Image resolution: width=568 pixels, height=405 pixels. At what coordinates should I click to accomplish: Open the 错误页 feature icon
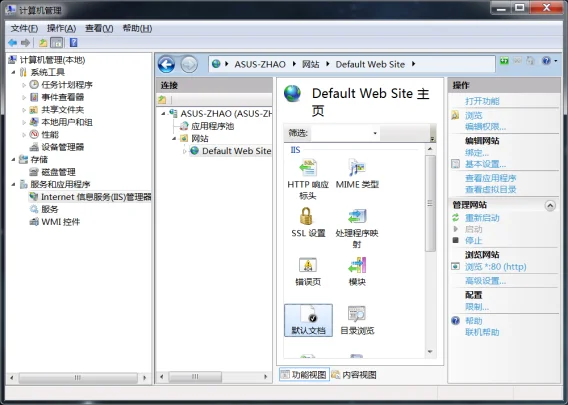308,271
